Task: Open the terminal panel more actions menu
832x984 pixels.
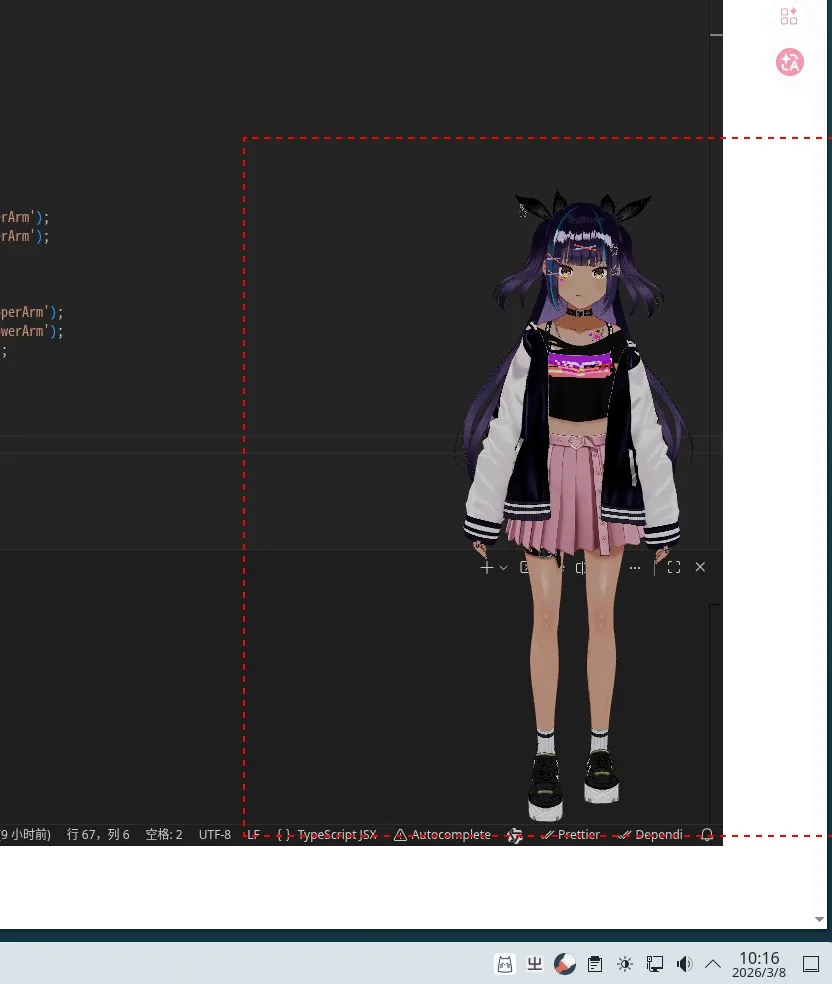Action: 635,567
